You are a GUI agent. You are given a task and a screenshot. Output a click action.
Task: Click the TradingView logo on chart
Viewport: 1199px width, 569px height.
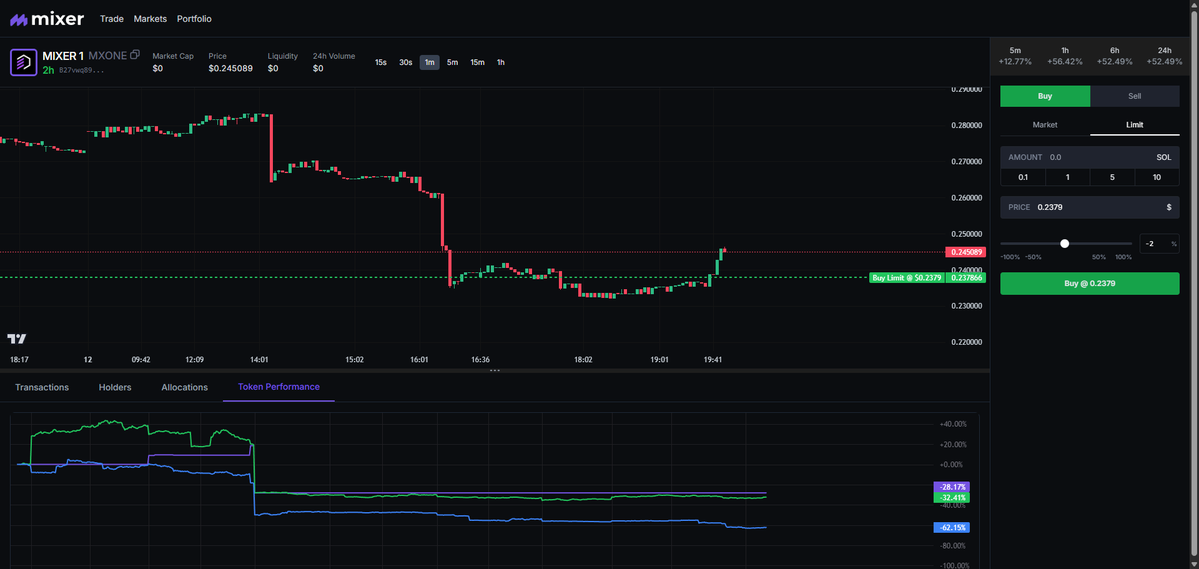17,339
